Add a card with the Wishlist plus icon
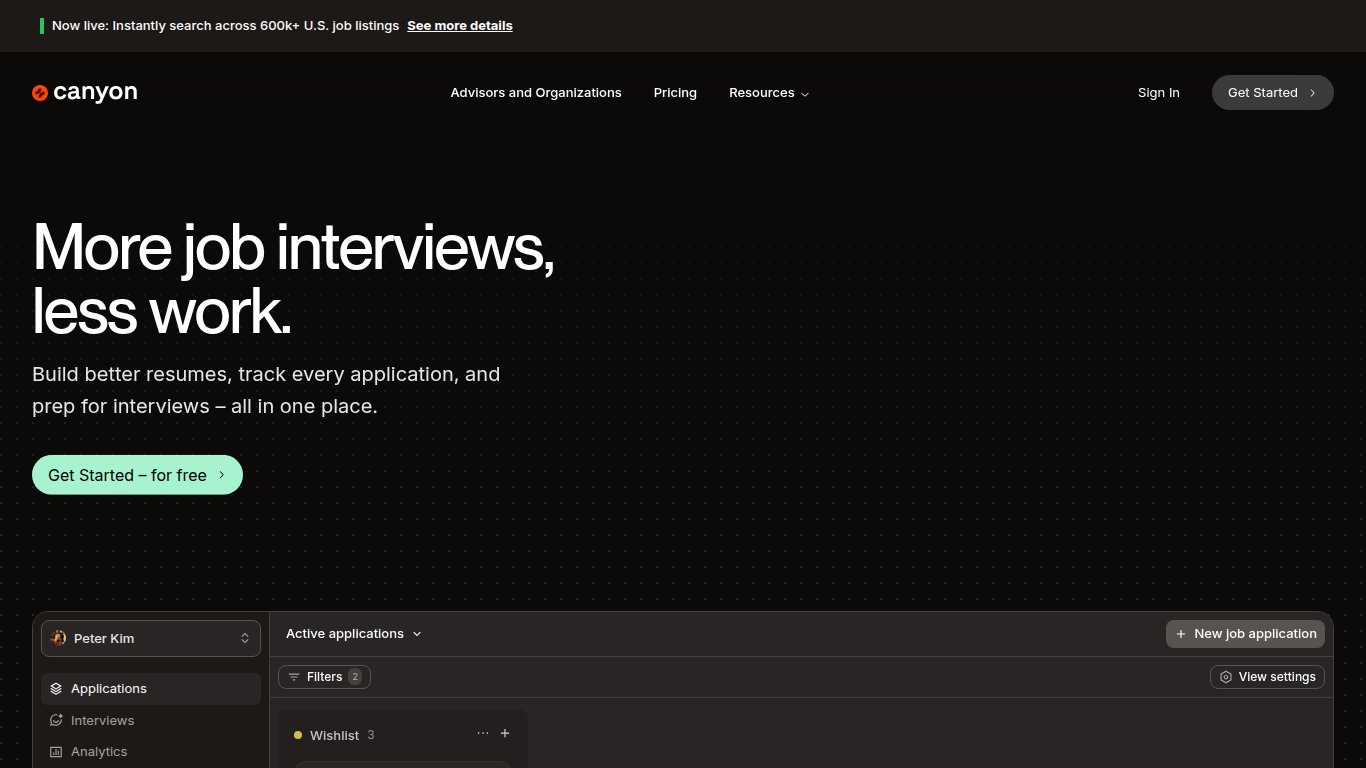The image size is (1366, 768). [505, 733]
